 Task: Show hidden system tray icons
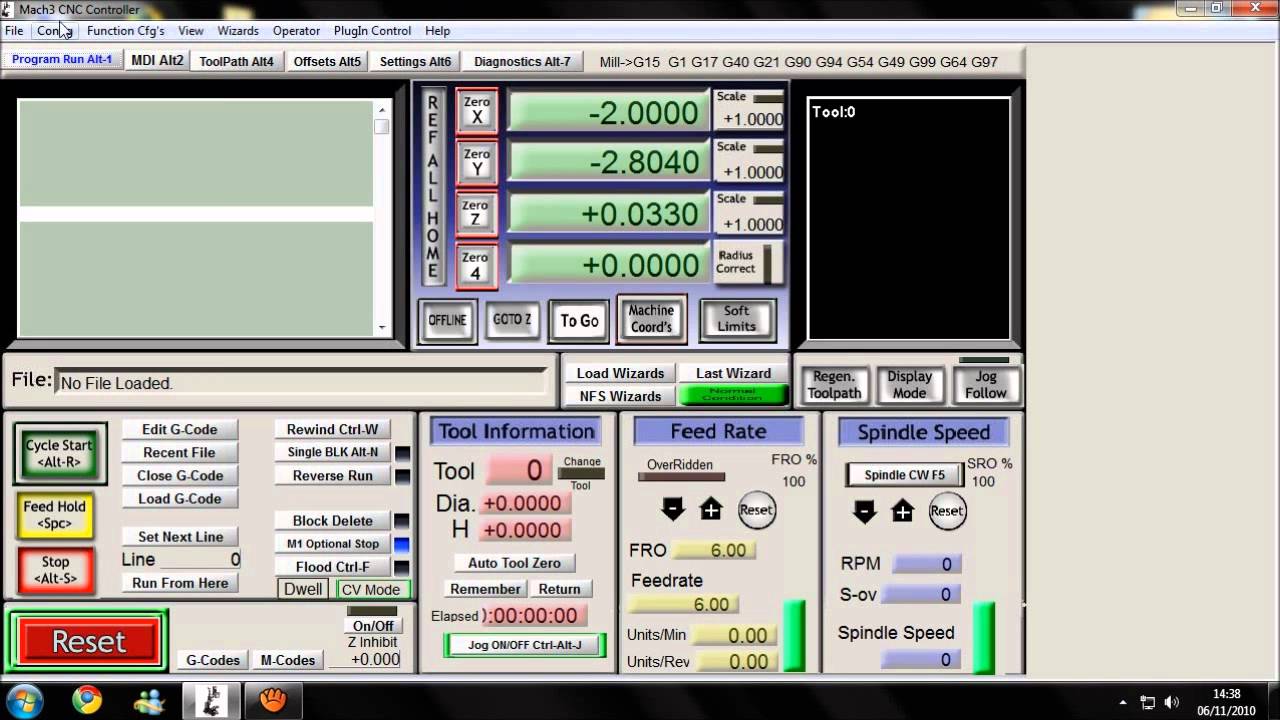click(1123, 702)
